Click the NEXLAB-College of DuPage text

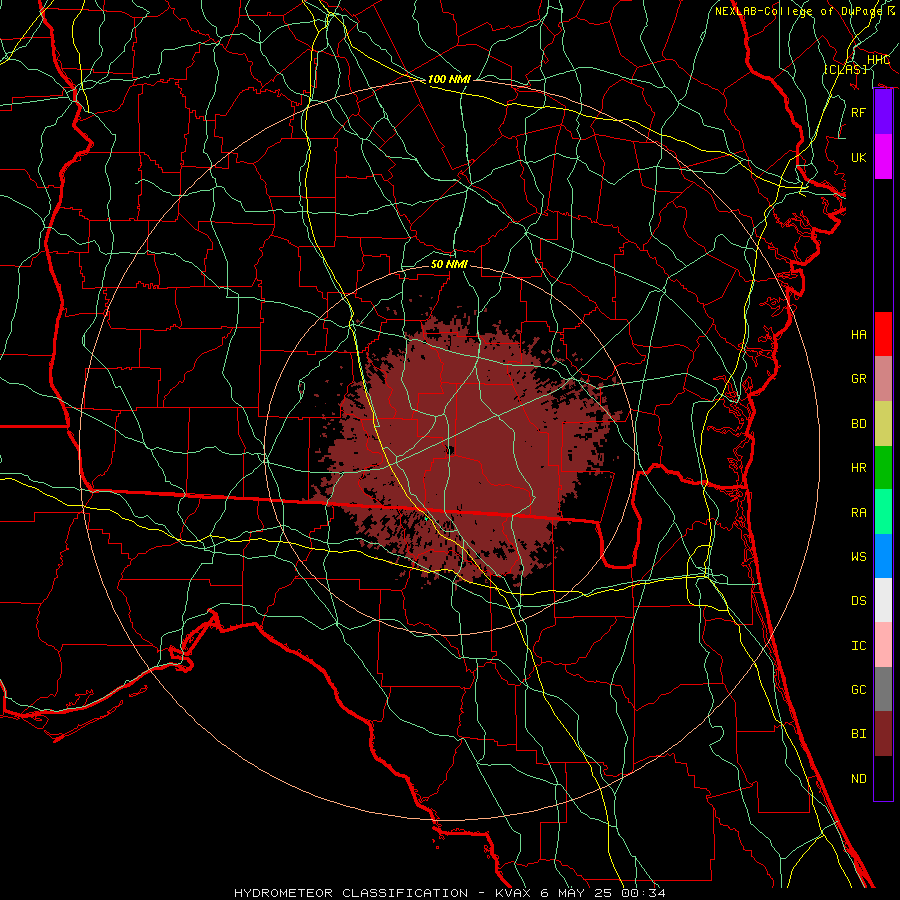[x=801, y=11]
